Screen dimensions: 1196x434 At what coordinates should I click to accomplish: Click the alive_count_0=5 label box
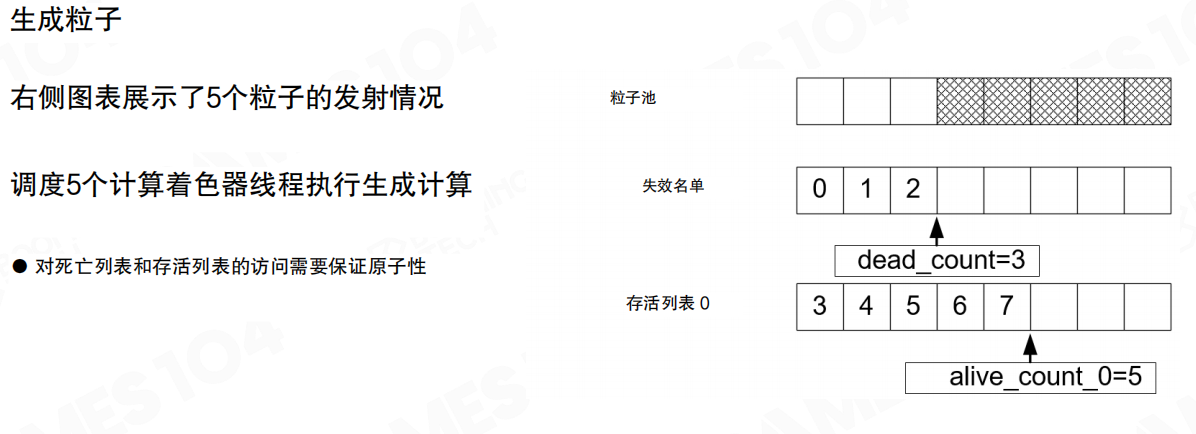(x=1031, y=378)
